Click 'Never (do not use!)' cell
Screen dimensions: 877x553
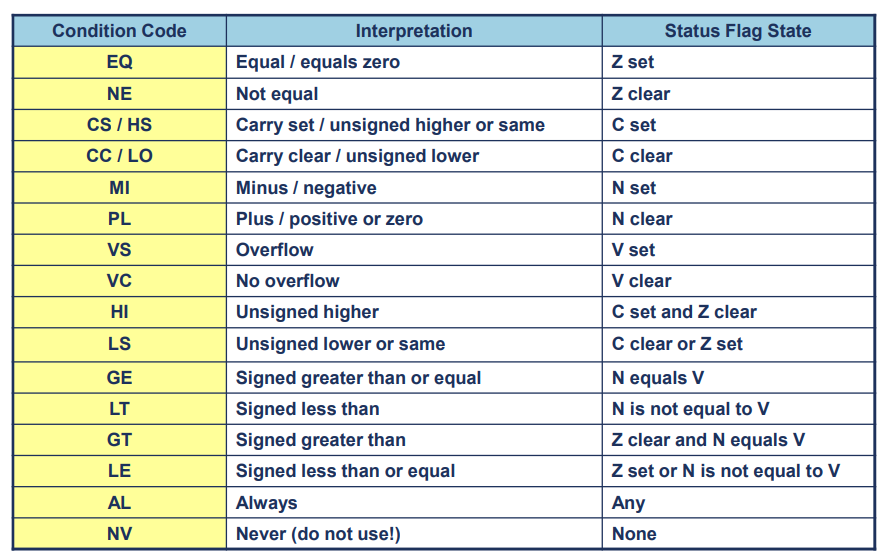pyautogui.click(x=414, y=533)
